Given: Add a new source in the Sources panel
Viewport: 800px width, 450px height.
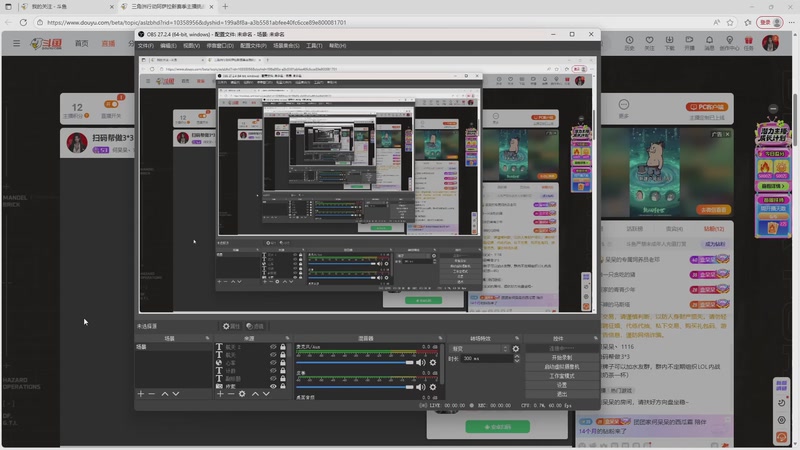Looking at the screenshot, I should (220, 394).
